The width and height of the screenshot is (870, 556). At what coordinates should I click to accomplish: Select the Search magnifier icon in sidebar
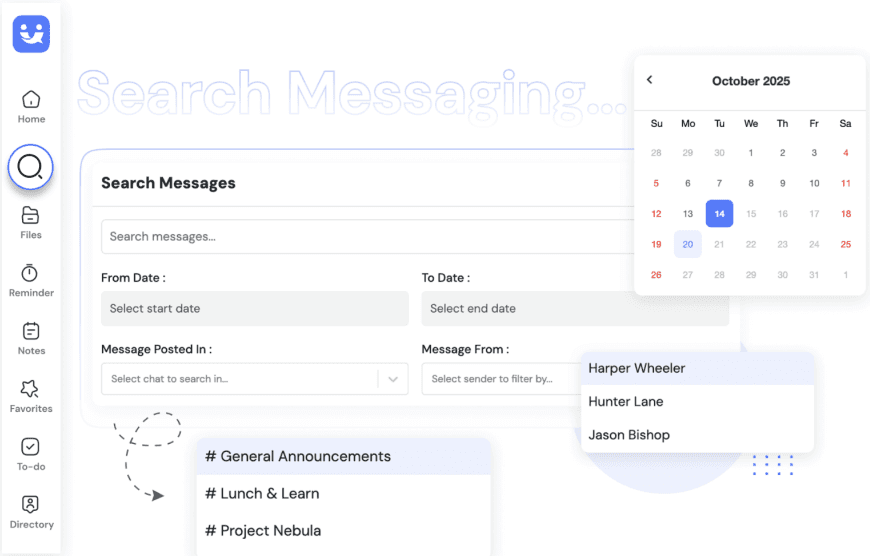tap(30, 166)
